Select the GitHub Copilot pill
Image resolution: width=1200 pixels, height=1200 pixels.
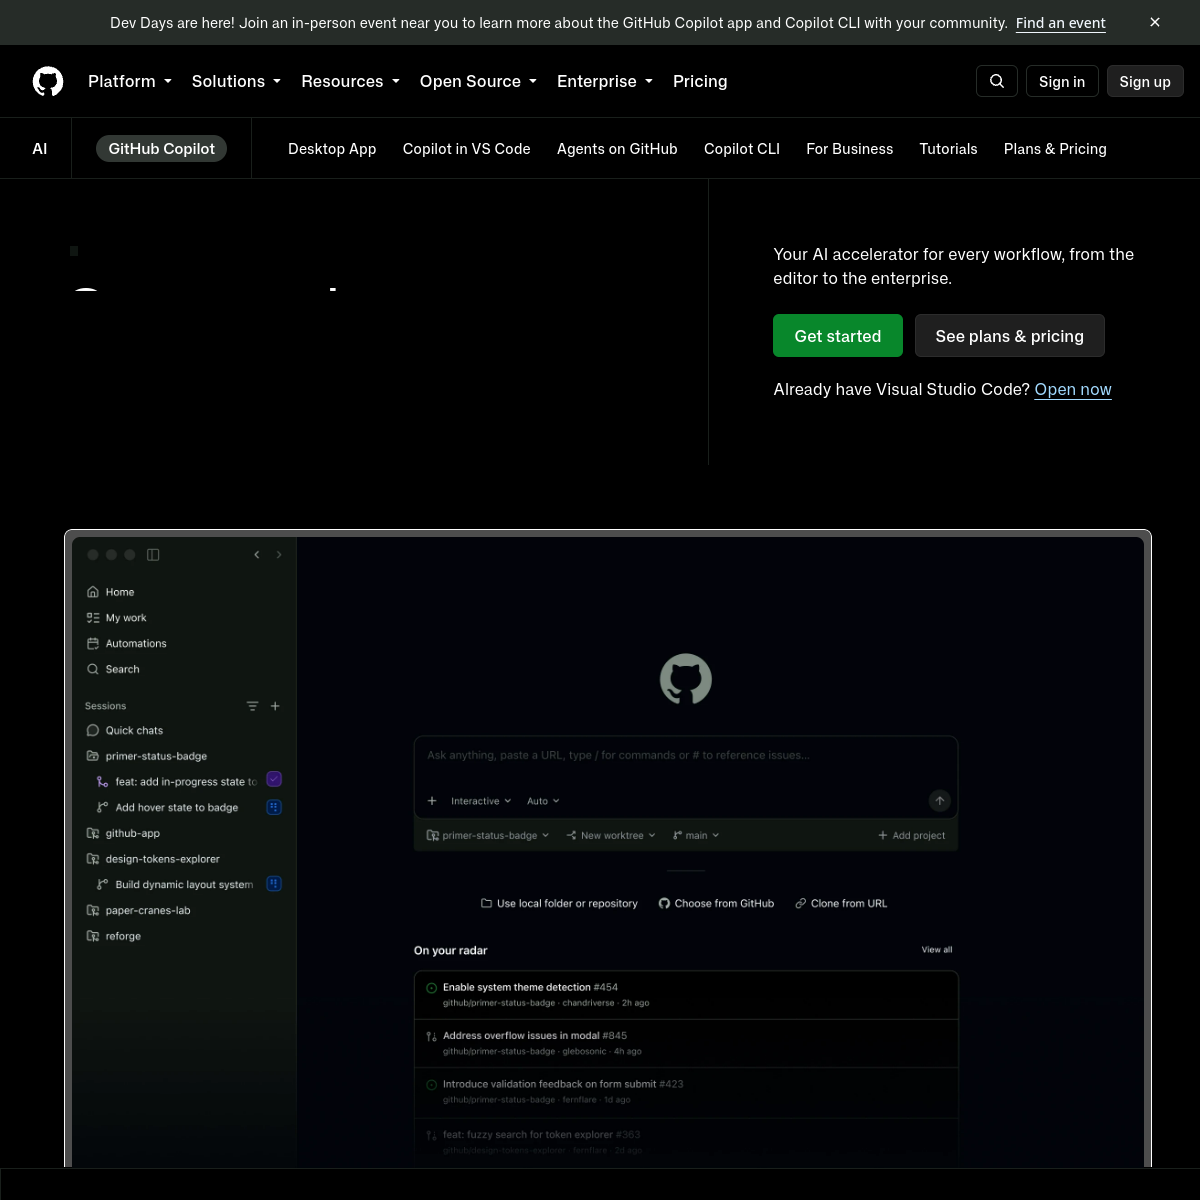click(x=162, y=149)
